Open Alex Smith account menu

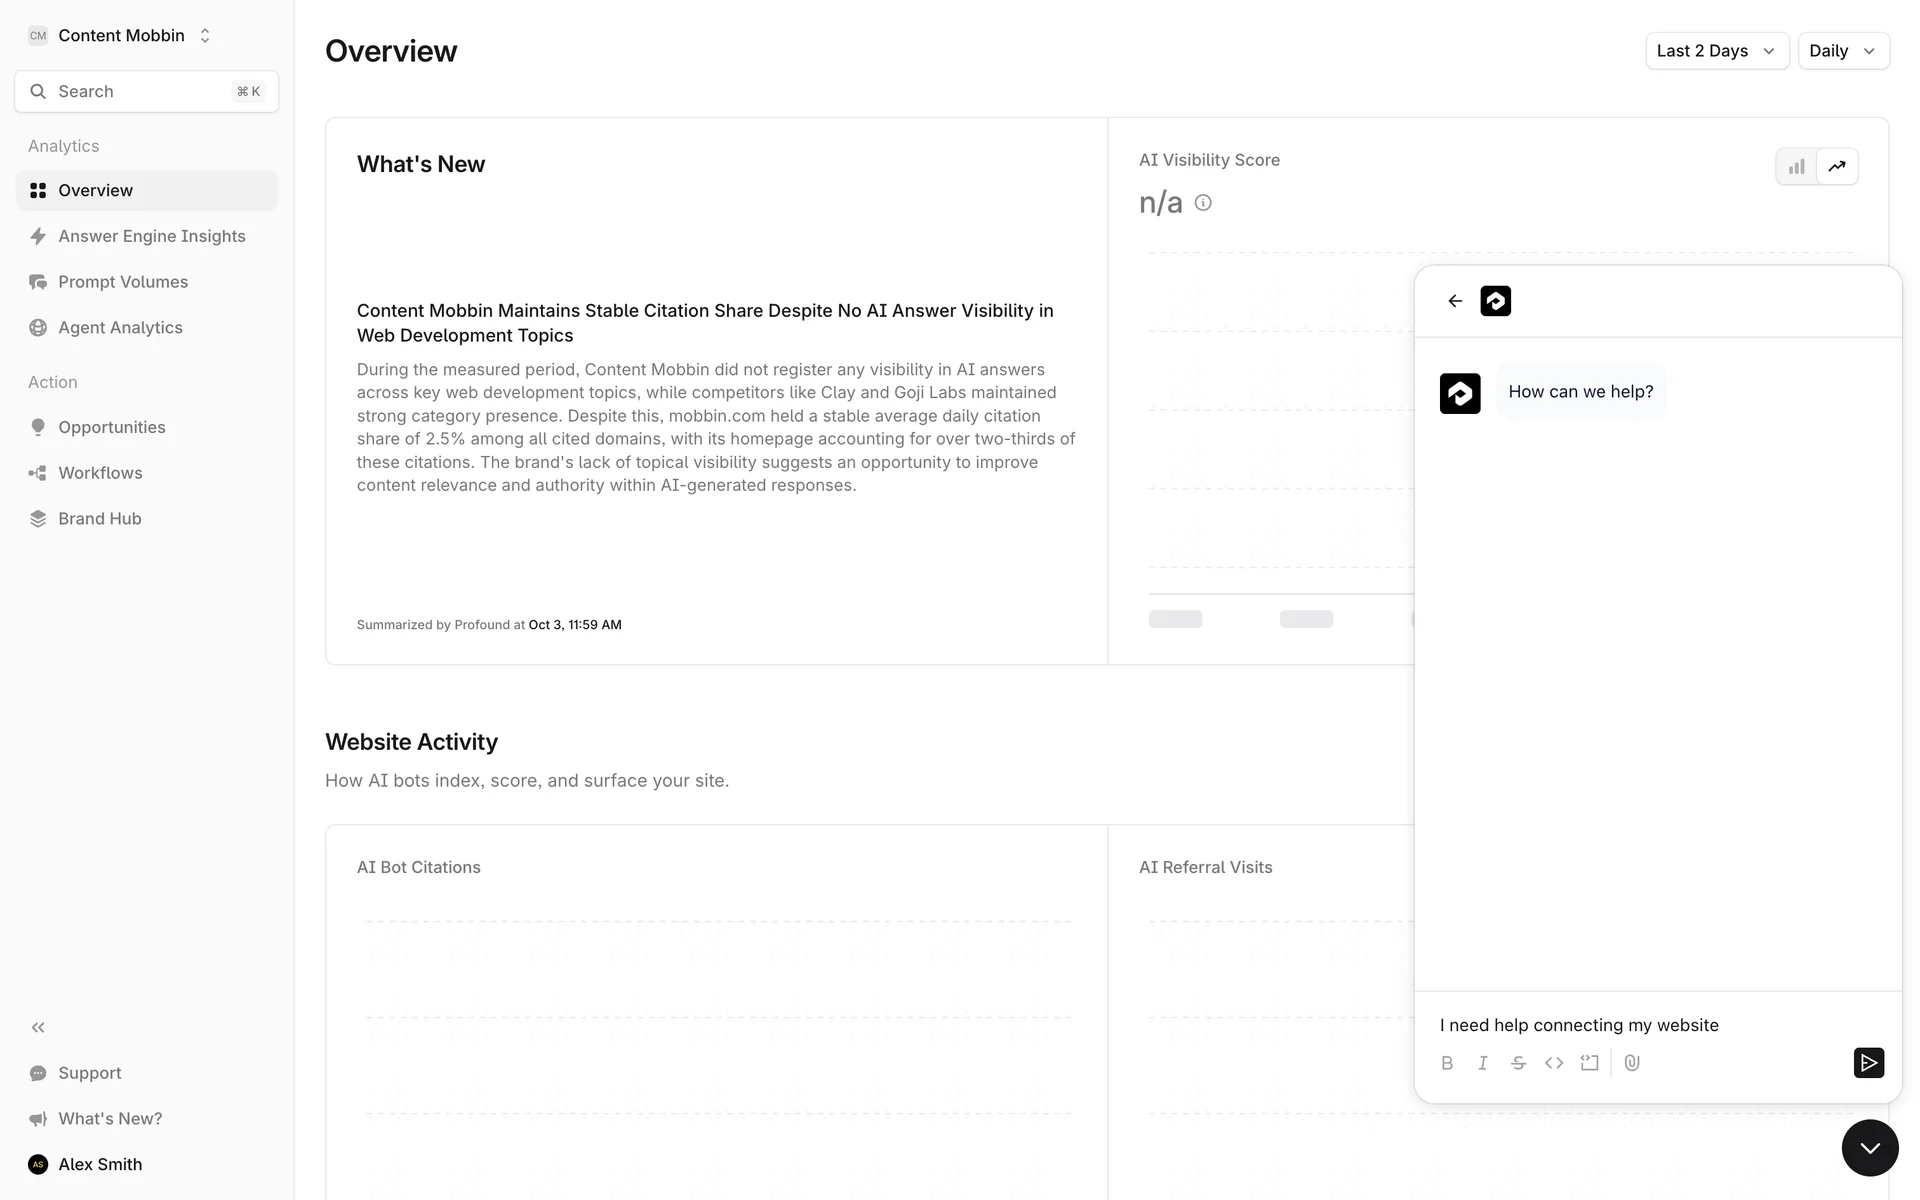99,1164
